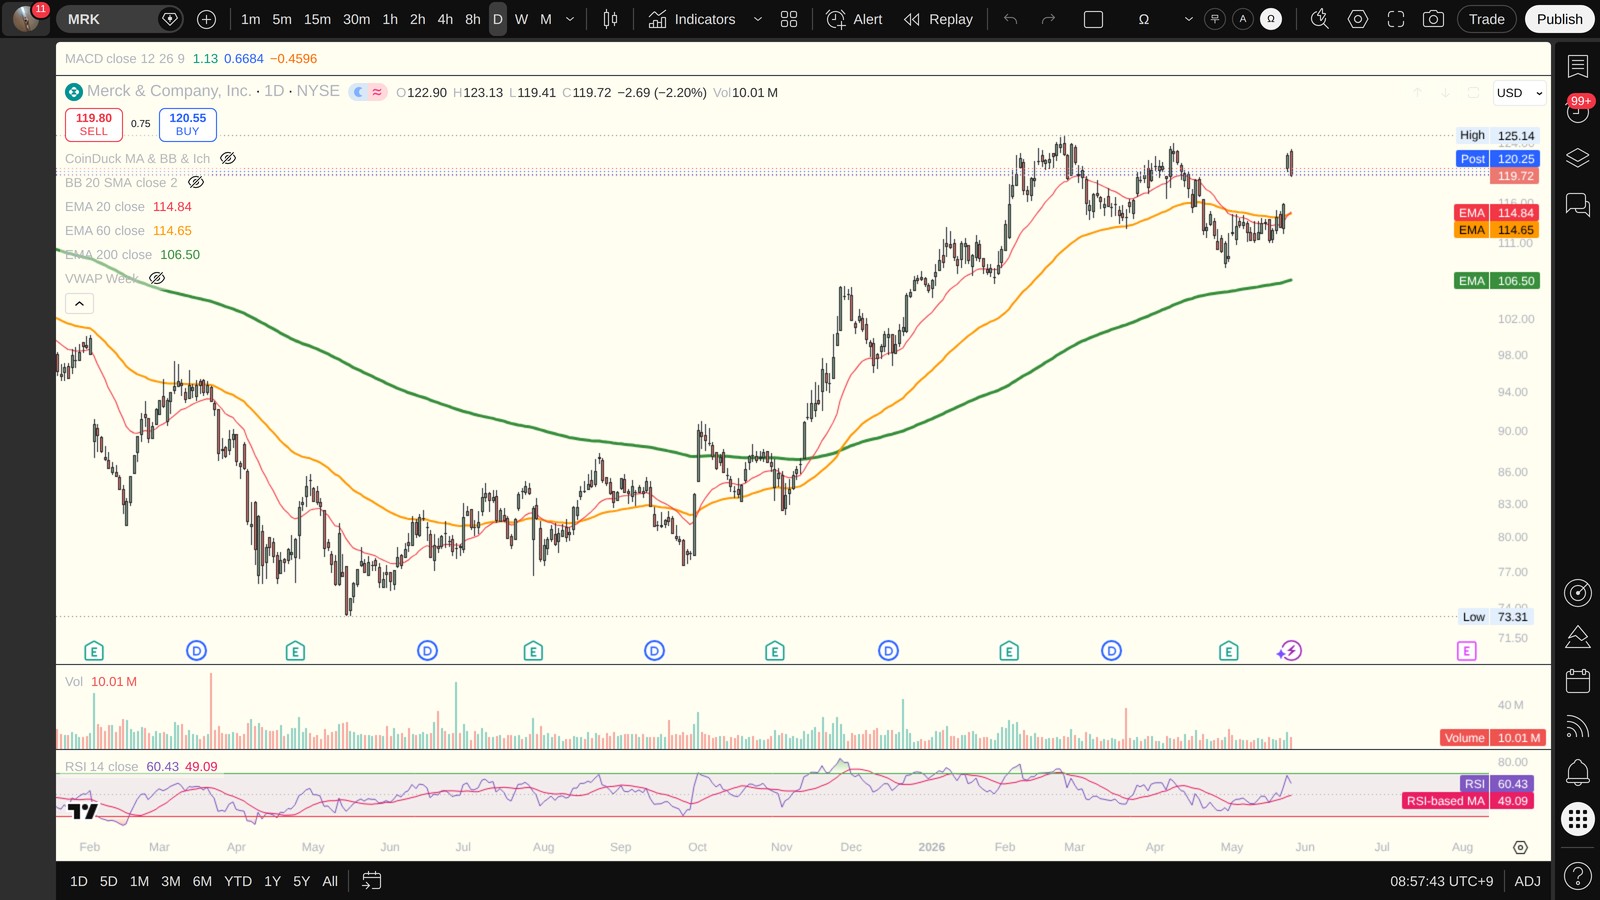
Task: Open the Indicators dialog
Action: pos(691,19)
